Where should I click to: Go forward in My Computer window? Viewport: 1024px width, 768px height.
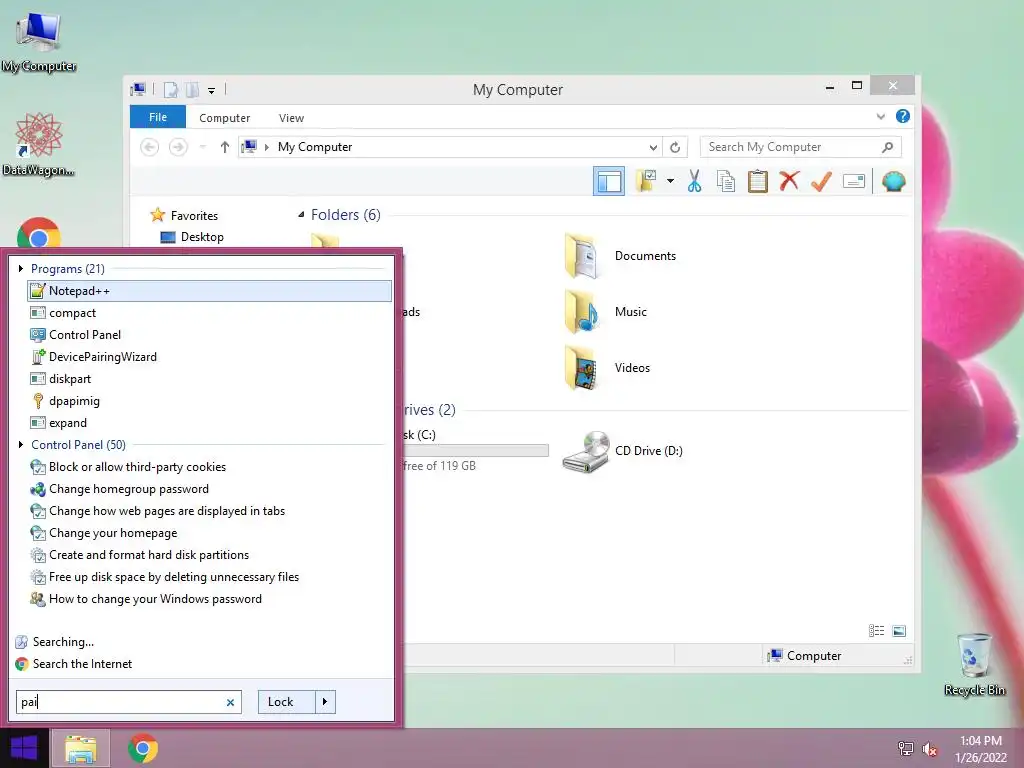pos(178,147)
